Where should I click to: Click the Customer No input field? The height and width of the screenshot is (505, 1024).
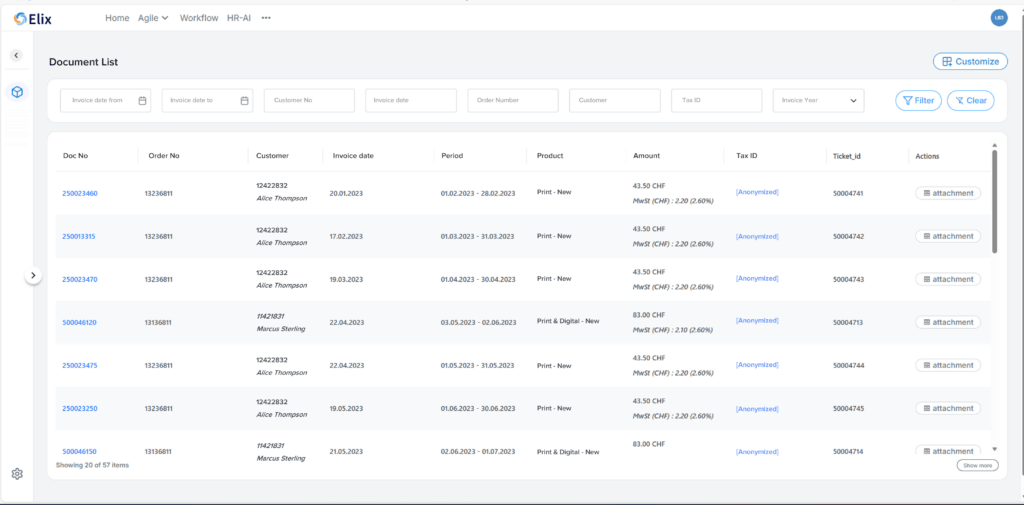pos(309,101)
